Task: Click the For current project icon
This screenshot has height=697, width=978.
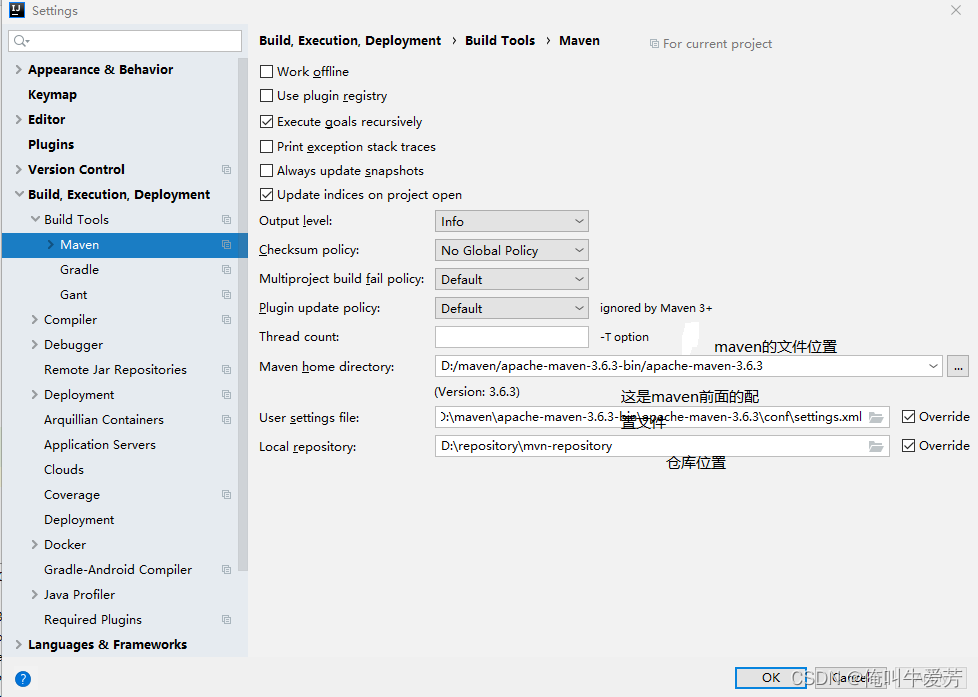Action: [654, 44]
